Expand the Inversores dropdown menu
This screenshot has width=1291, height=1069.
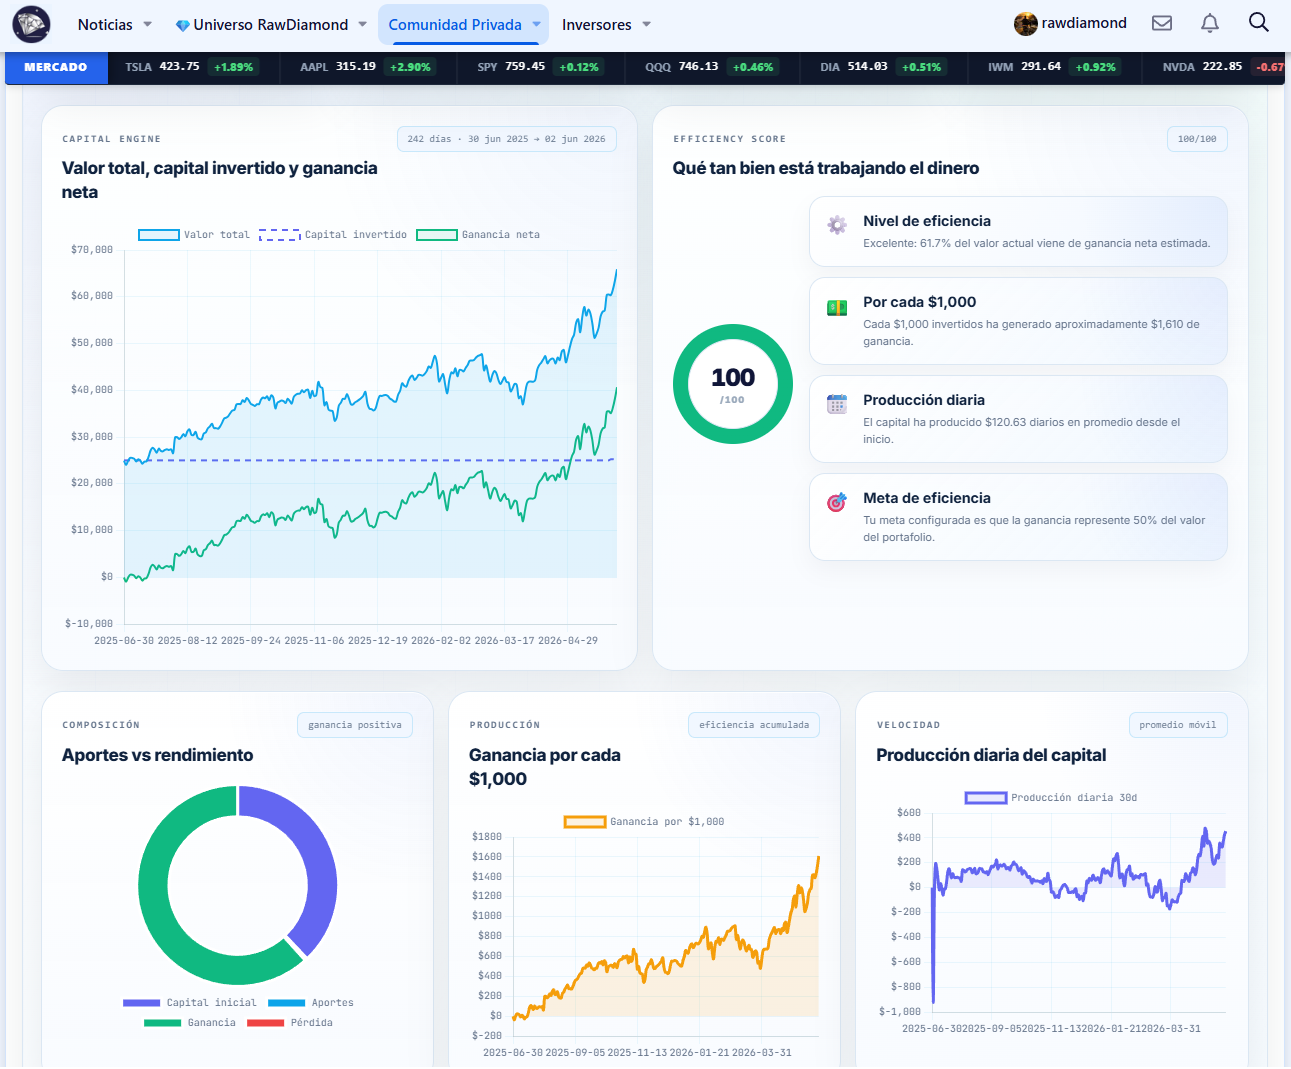(606, 24)
